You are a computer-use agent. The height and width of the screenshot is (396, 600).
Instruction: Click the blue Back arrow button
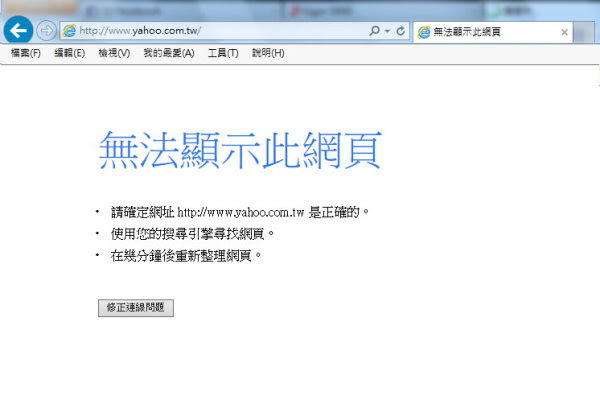coord(18,30)
